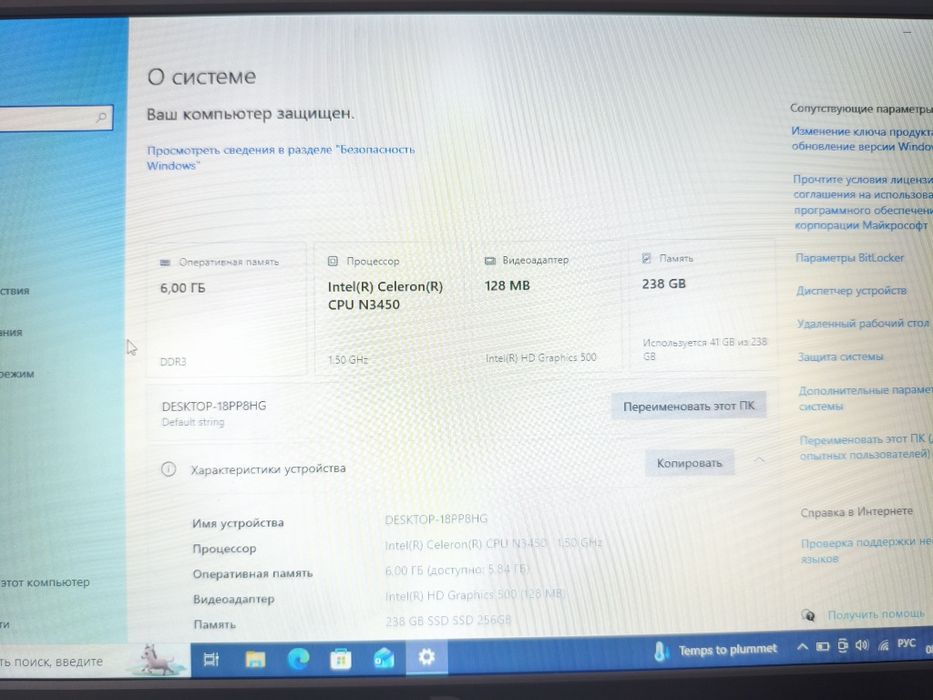Click the Получить помощь link
The height and width of the screenshot is (700, 933).
[876, 614]
